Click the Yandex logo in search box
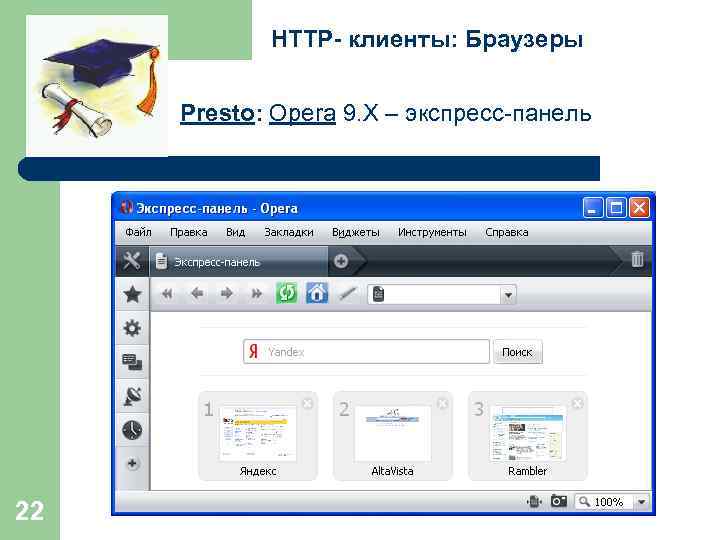 pyautogui.click(x=253, y=352)
